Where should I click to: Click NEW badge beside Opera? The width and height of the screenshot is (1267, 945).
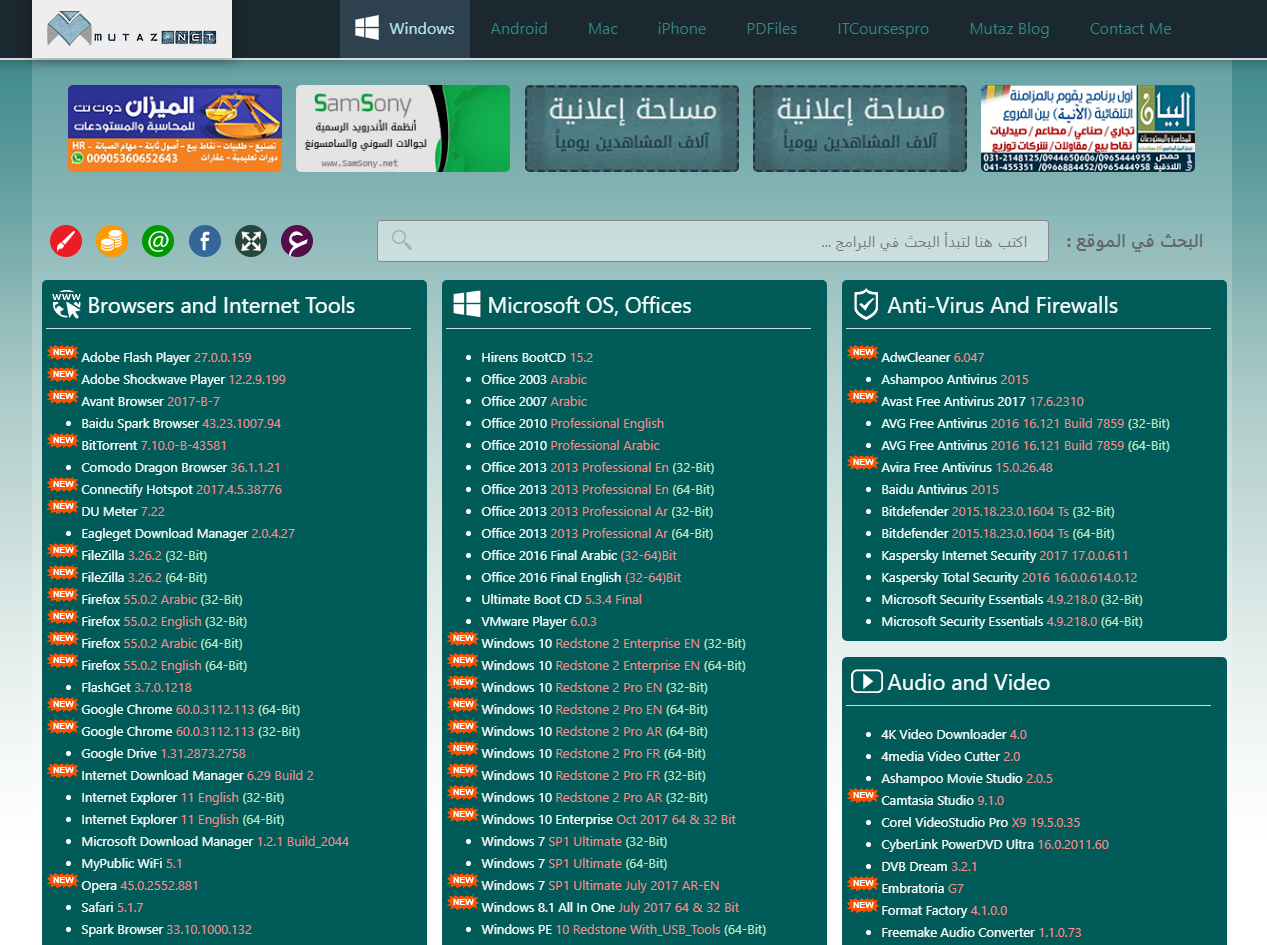tap(64, 880)
